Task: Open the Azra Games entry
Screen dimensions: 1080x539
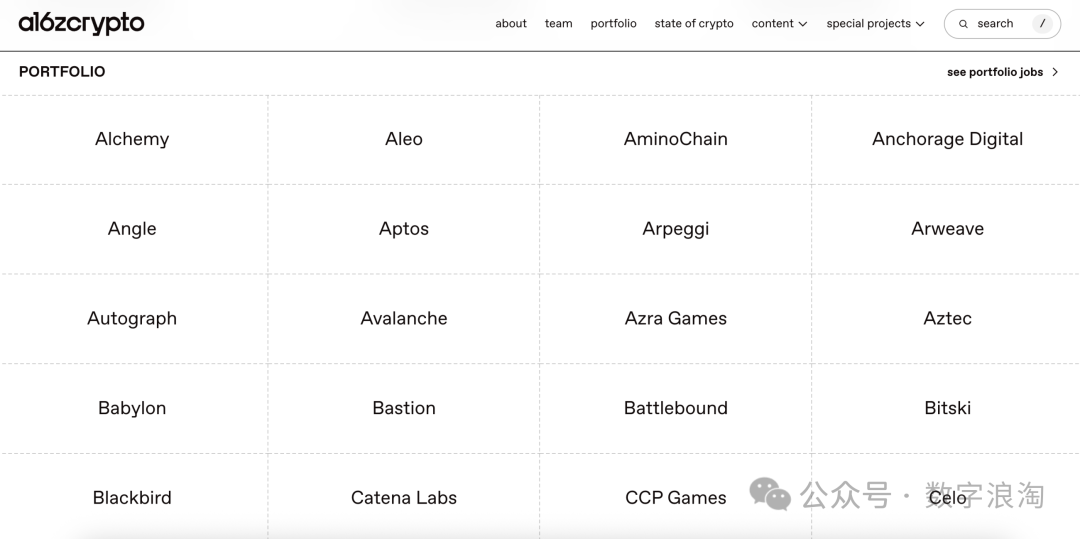Action: pyautogui.click(x=676, y=318)
